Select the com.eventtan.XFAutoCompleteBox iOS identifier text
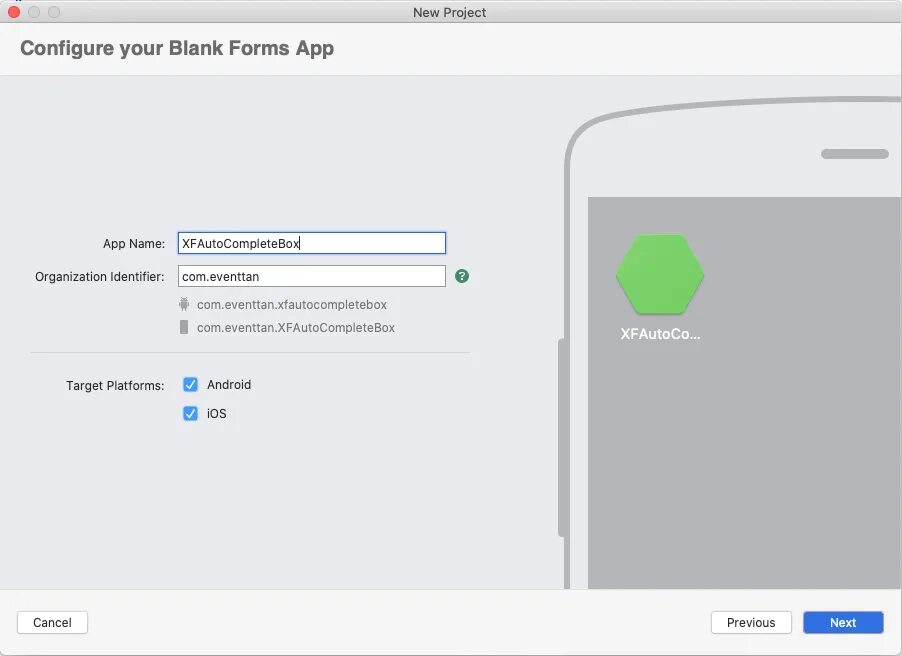Image resolution: width=902 pixels, height=656 pixels. tap(296, 327)
